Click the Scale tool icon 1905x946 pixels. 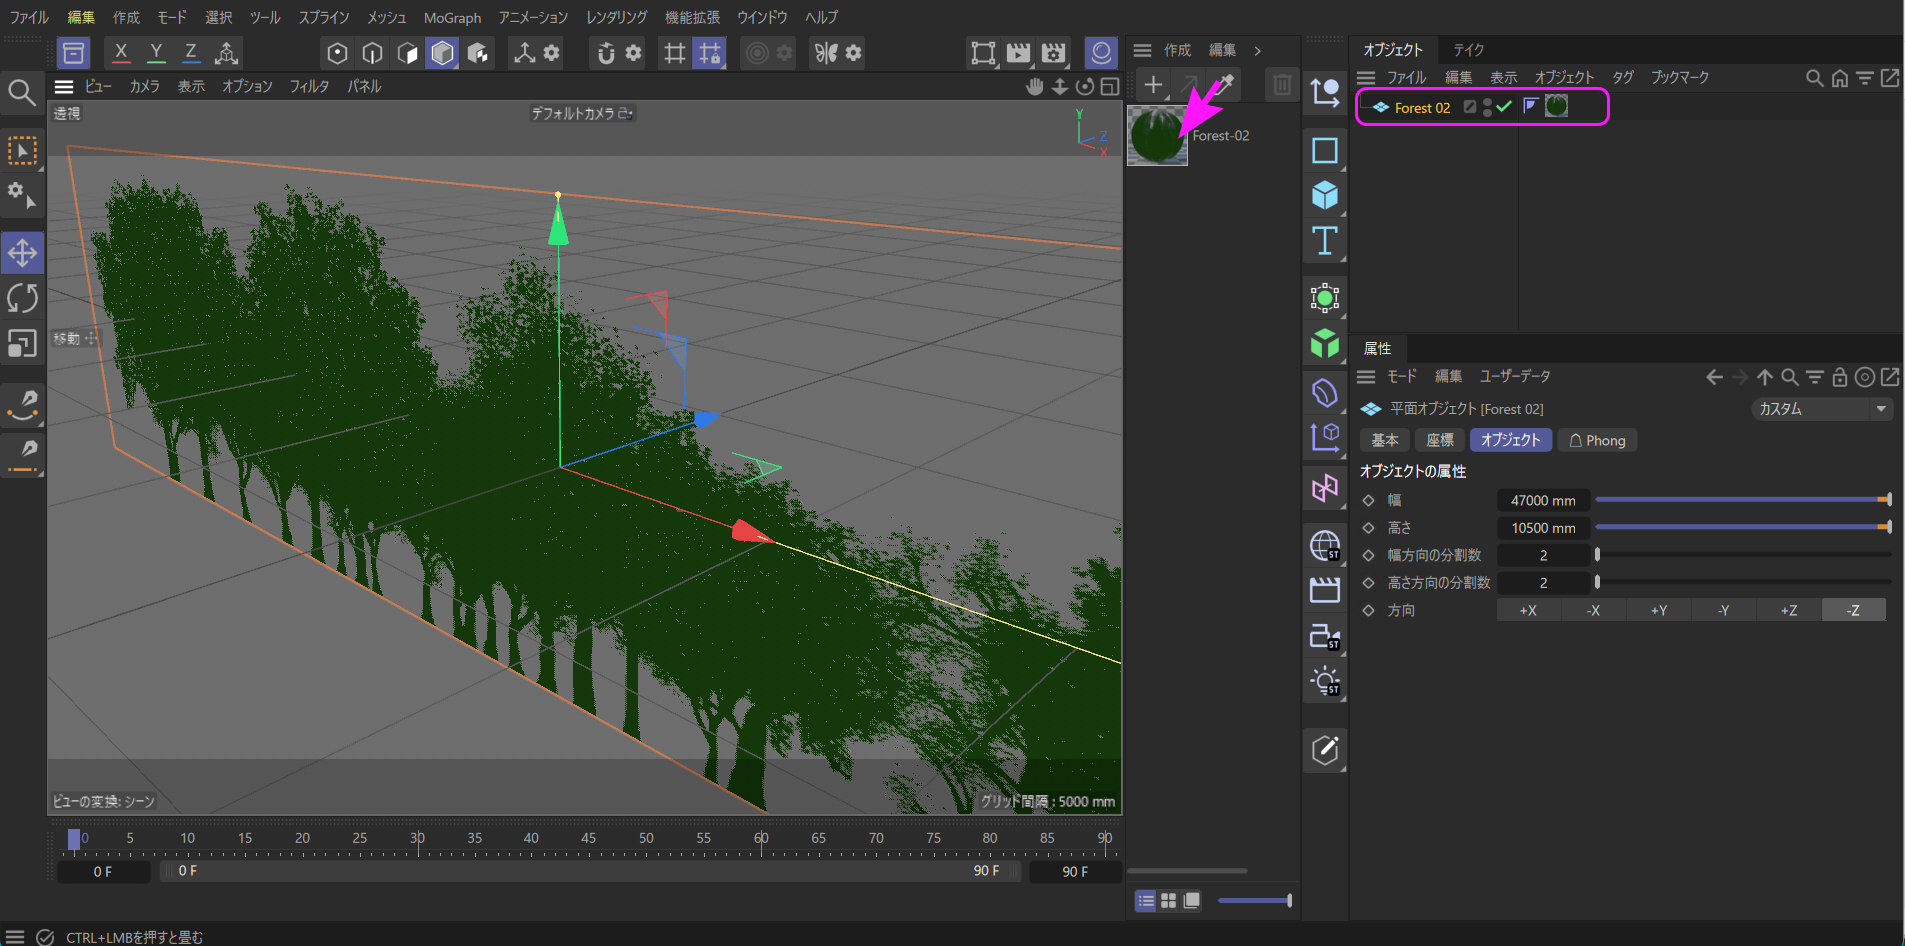pos(22,343)
